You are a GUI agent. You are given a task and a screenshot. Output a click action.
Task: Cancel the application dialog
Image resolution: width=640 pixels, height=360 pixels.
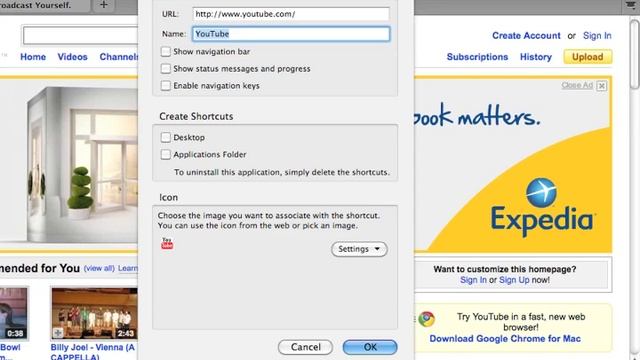[x=305, y=347]
